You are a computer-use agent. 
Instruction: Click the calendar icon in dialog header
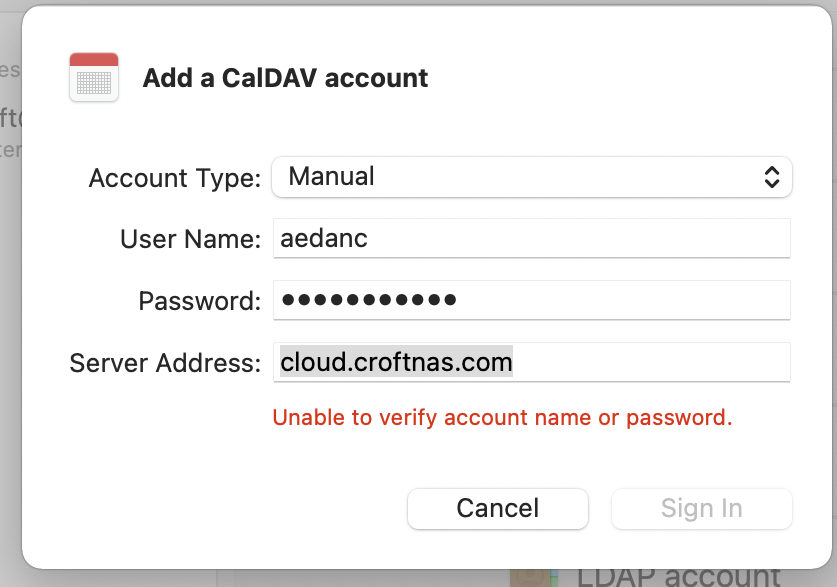[x=94, y=77]
